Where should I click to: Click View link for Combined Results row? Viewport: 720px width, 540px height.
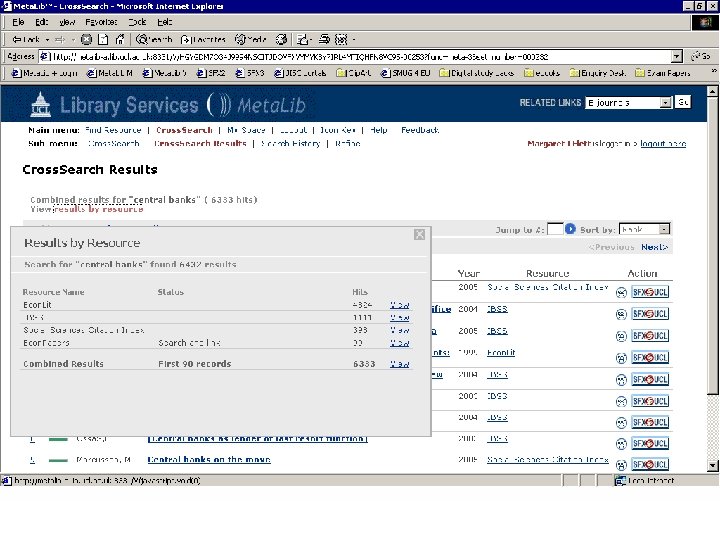[x=399, y=364]
